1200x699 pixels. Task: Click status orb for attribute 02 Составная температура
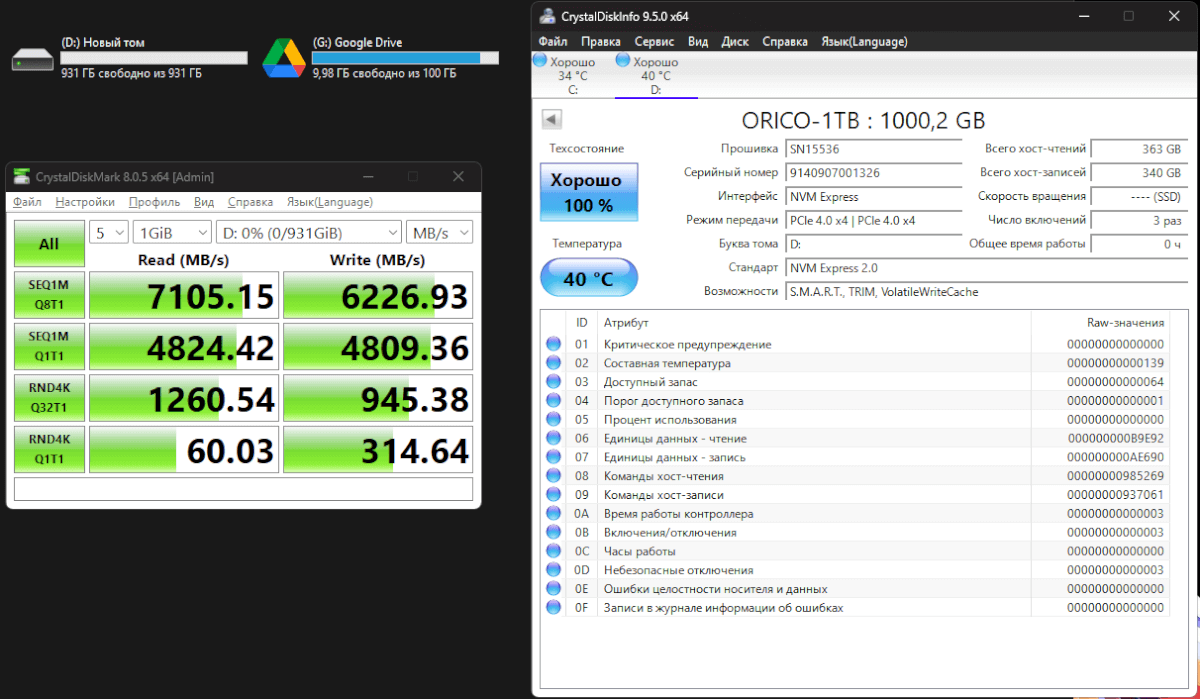pos(553,363)
